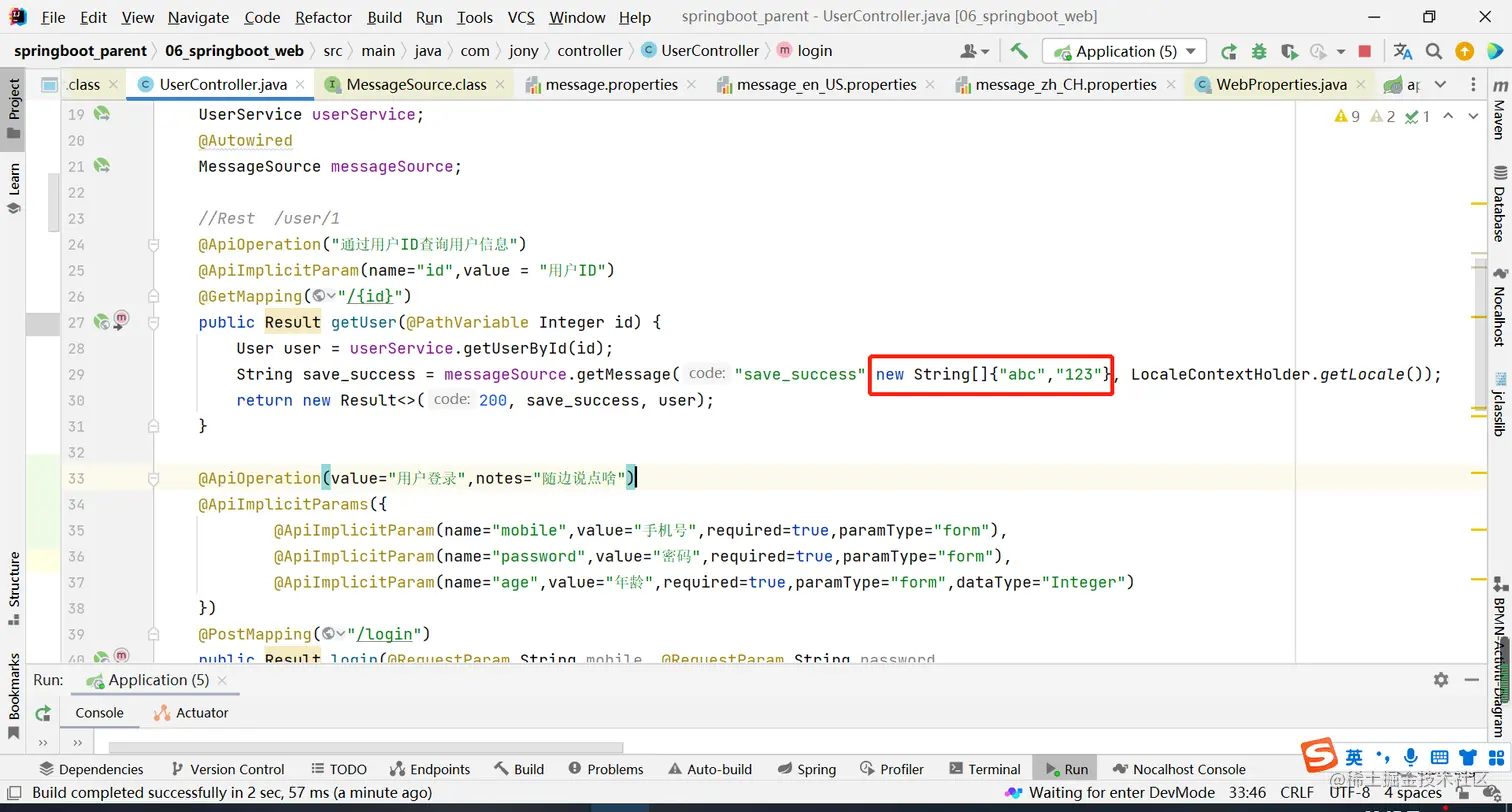Show hidden editor tabs dropdown arrow
This screenshot has height=812, width=1512.
[x=1440, y=85]
